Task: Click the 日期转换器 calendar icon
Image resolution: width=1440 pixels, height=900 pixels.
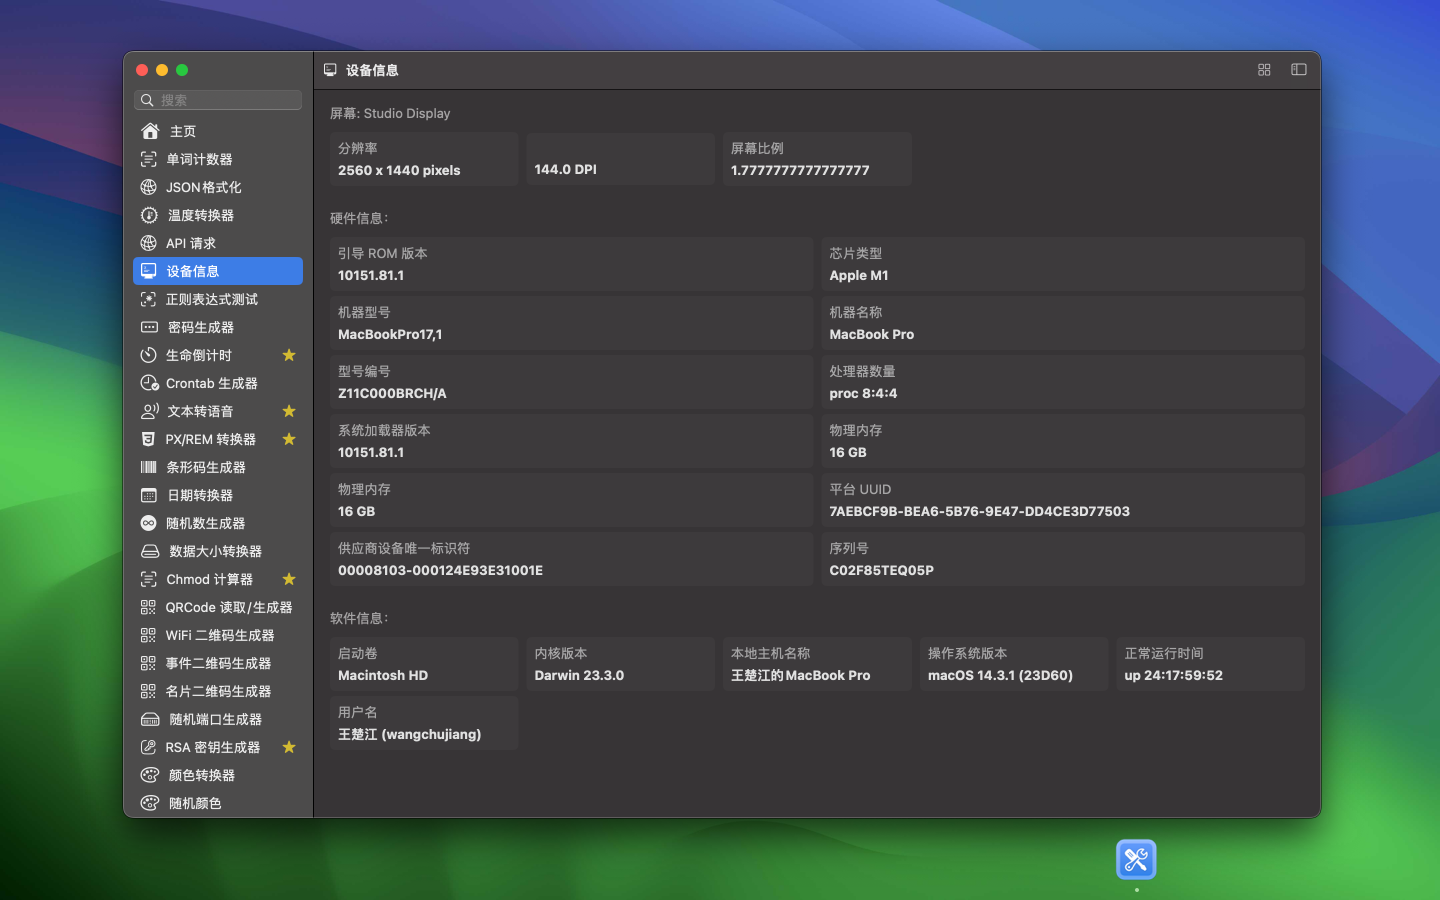Action: pyautogui.click(x=149, y=495)
